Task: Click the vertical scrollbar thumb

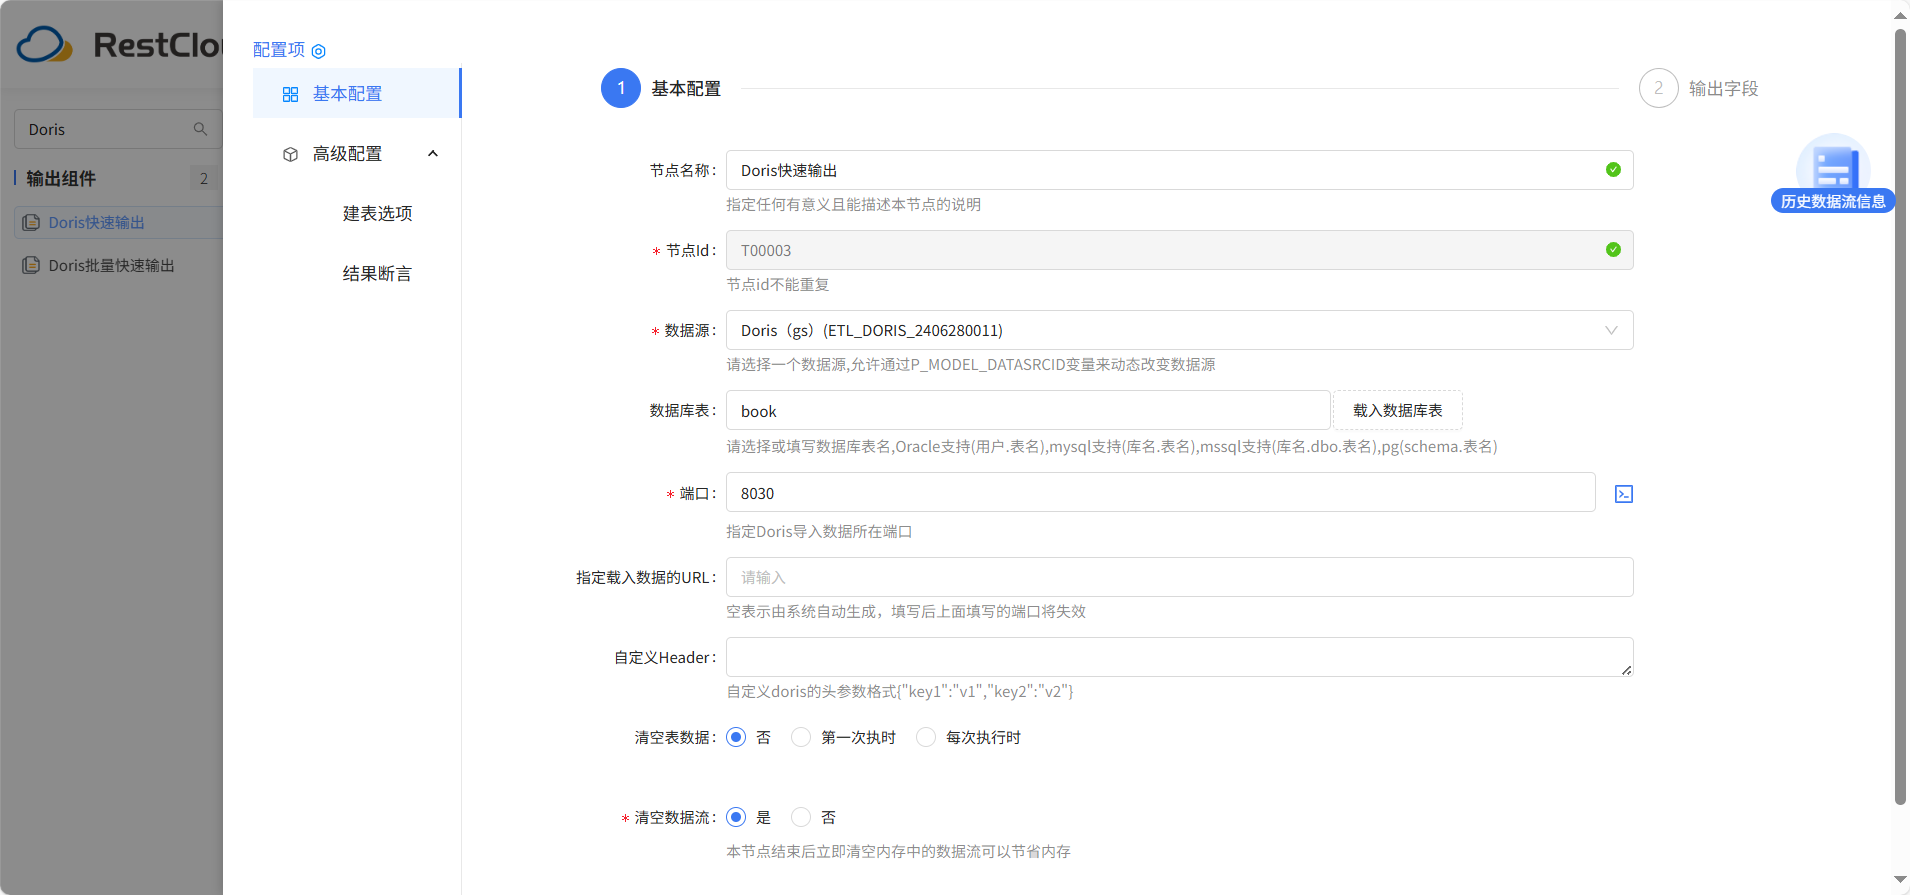Action: click(x=1900, y=416)
